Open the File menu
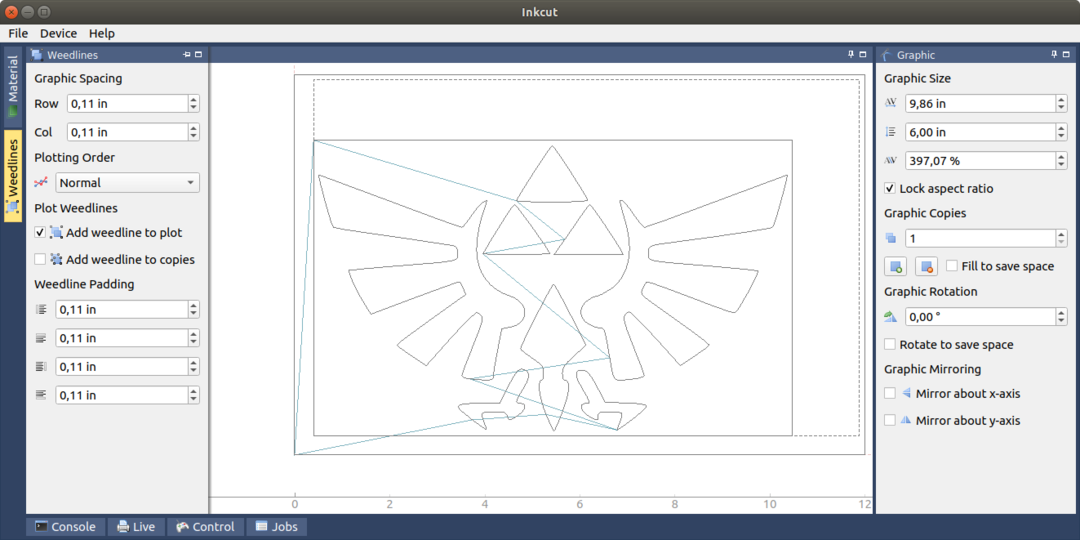The height and width of the screenshot is (540, 1080). point(18,33)
